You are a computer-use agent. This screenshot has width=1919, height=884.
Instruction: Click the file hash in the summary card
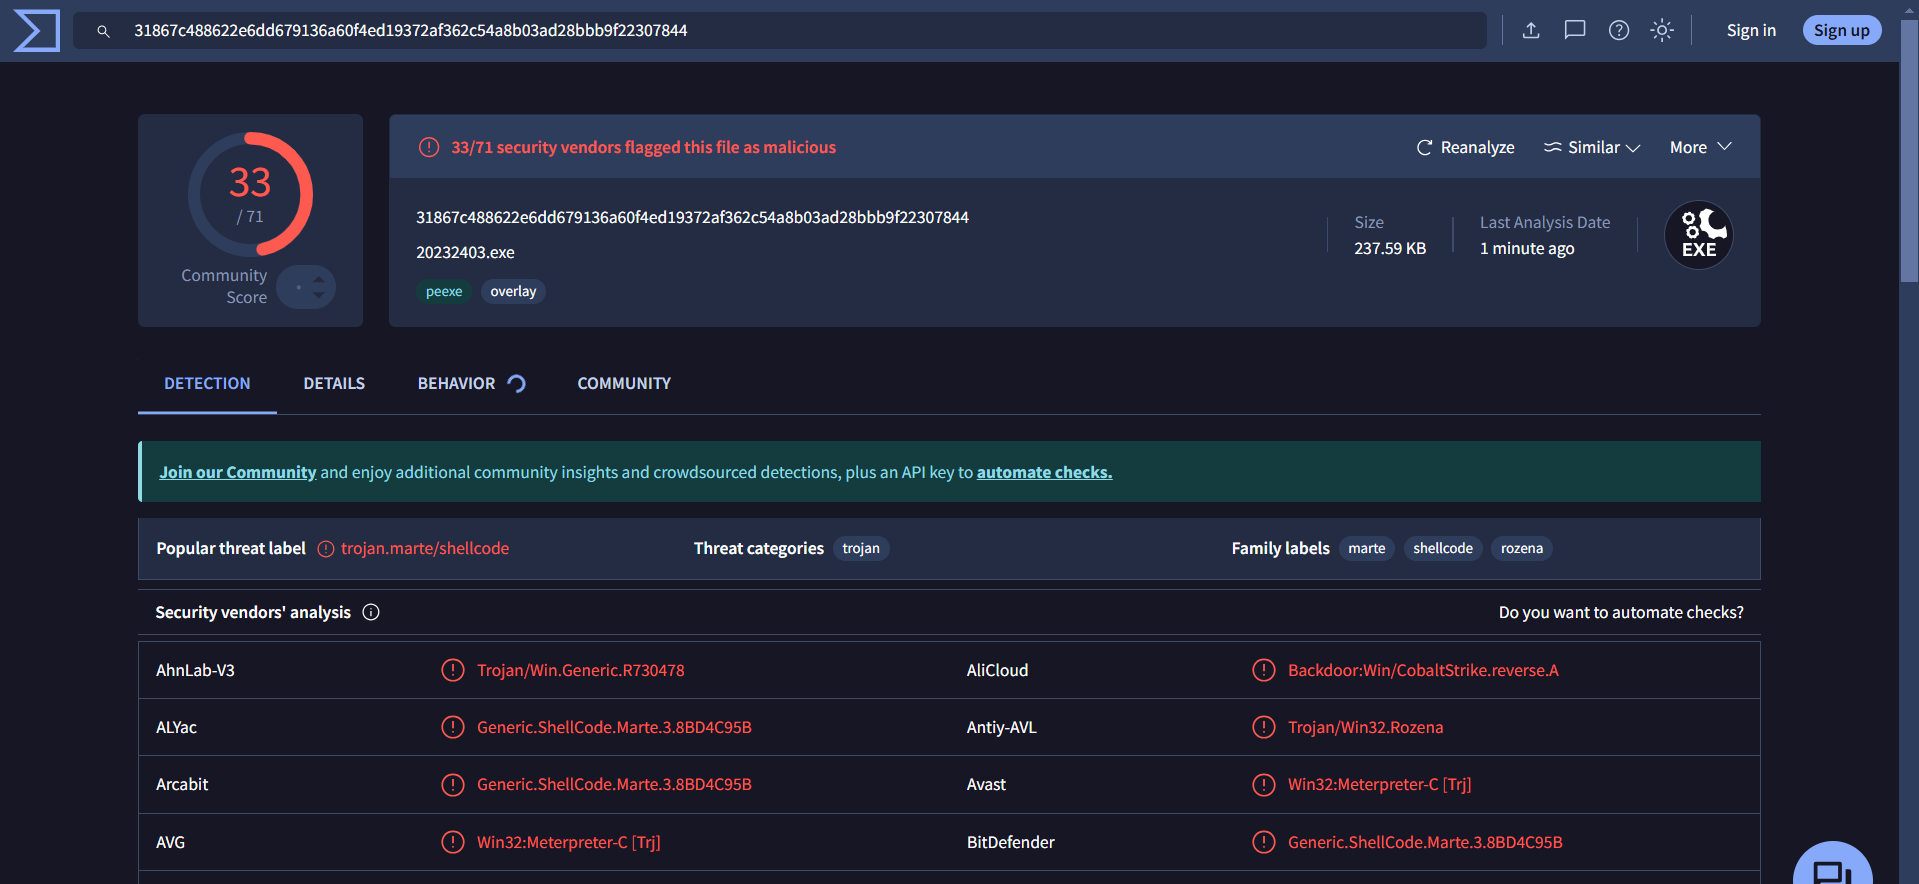692,217
